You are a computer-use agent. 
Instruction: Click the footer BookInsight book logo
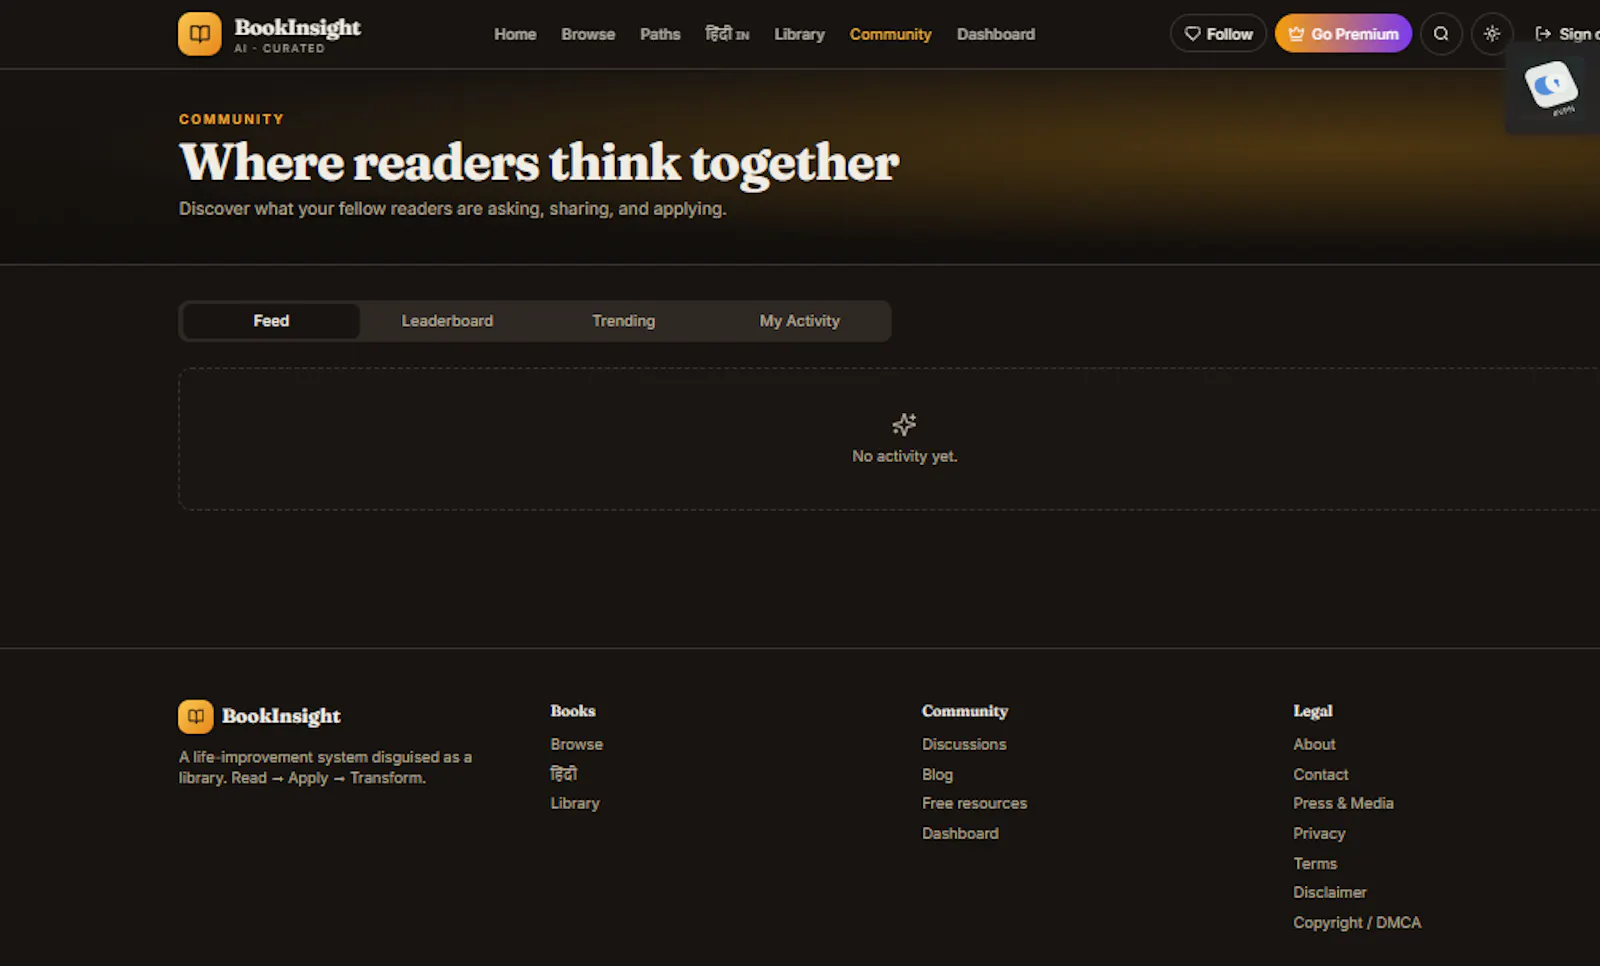pyautogui.click(x=196, y=716)
